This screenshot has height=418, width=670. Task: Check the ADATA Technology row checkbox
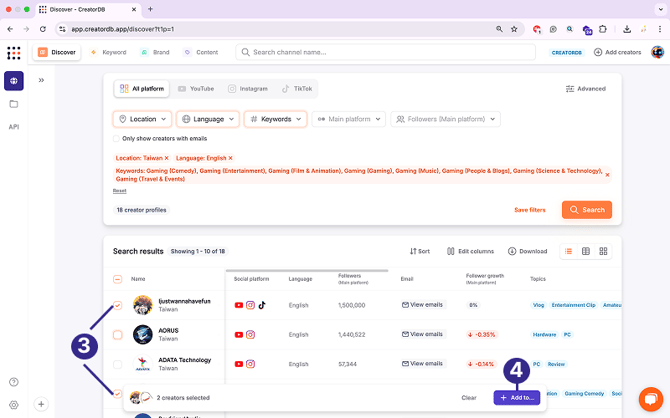click(118, 364)
